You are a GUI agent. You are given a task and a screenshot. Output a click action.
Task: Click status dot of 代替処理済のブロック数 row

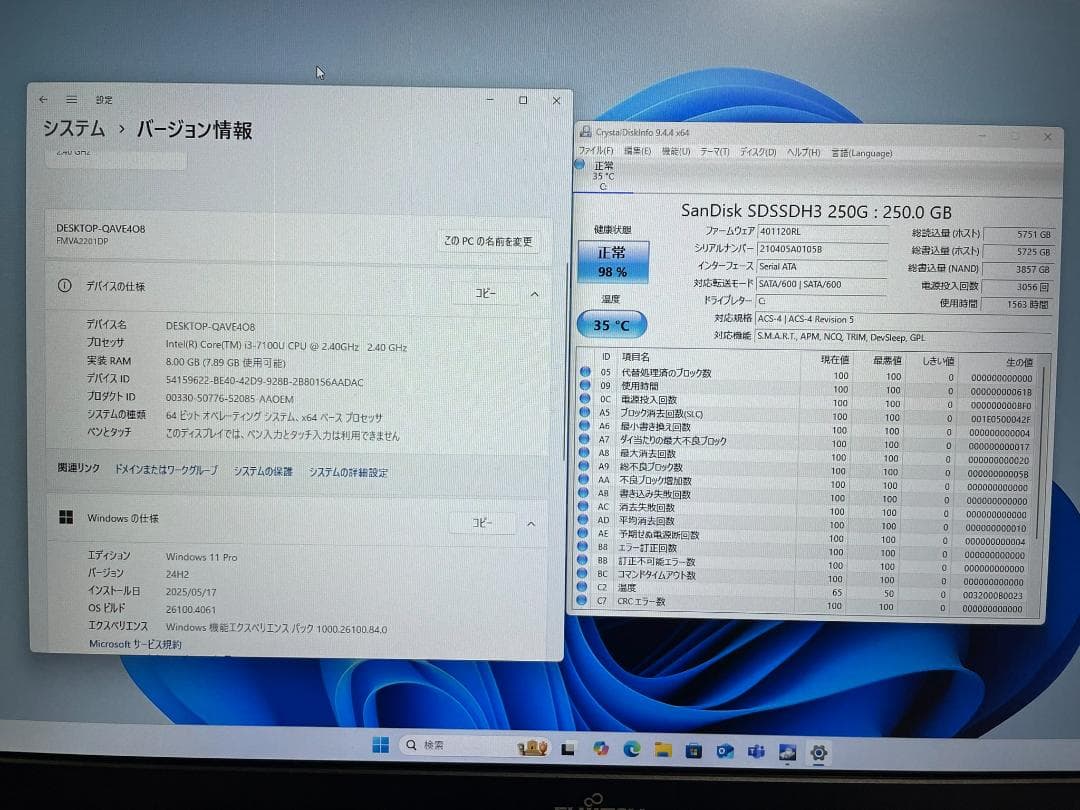click(x=585, y=372)
